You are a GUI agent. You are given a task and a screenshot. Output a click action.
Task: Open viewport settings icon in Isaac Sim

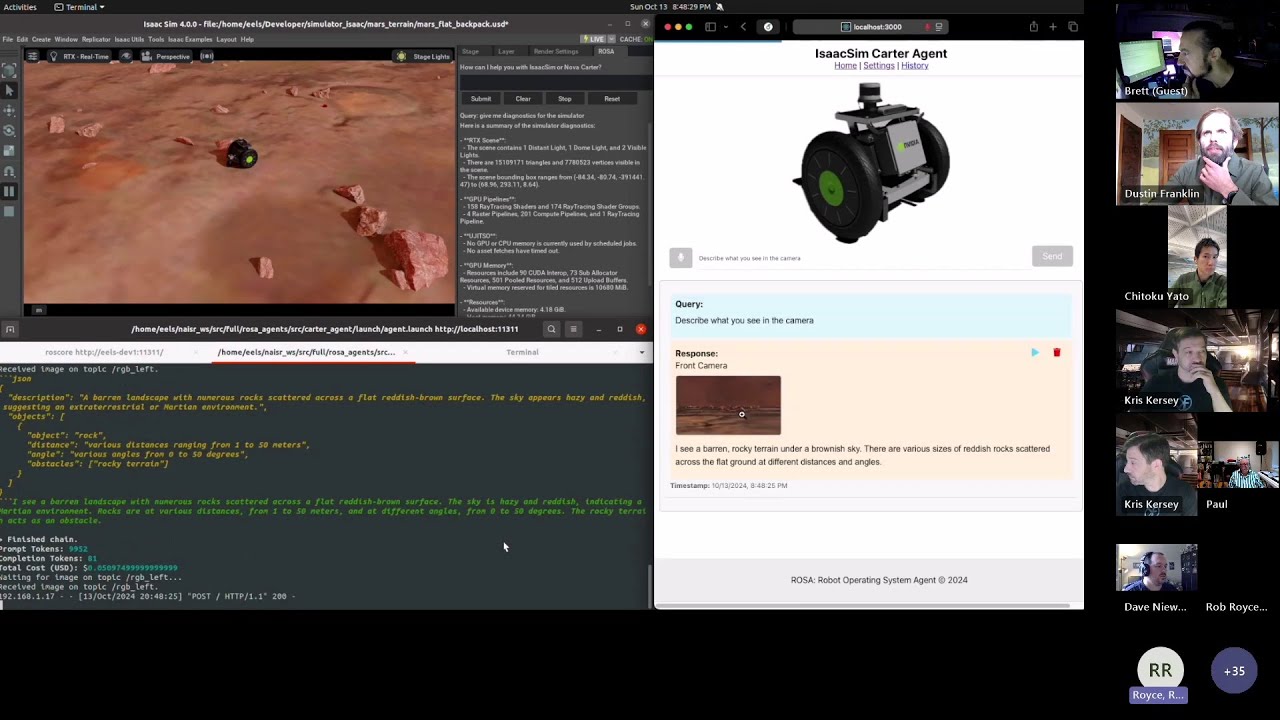[33, 56]
